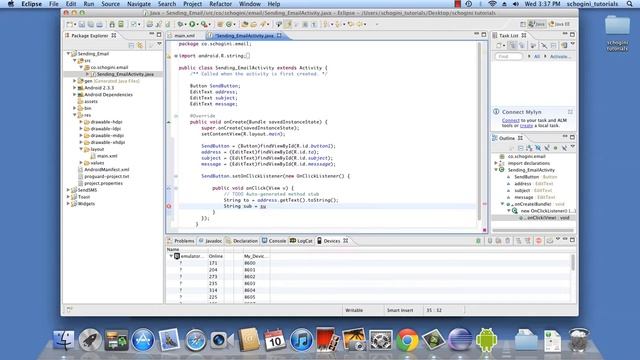Click the Find field in Task List

(x=509, y=56)
